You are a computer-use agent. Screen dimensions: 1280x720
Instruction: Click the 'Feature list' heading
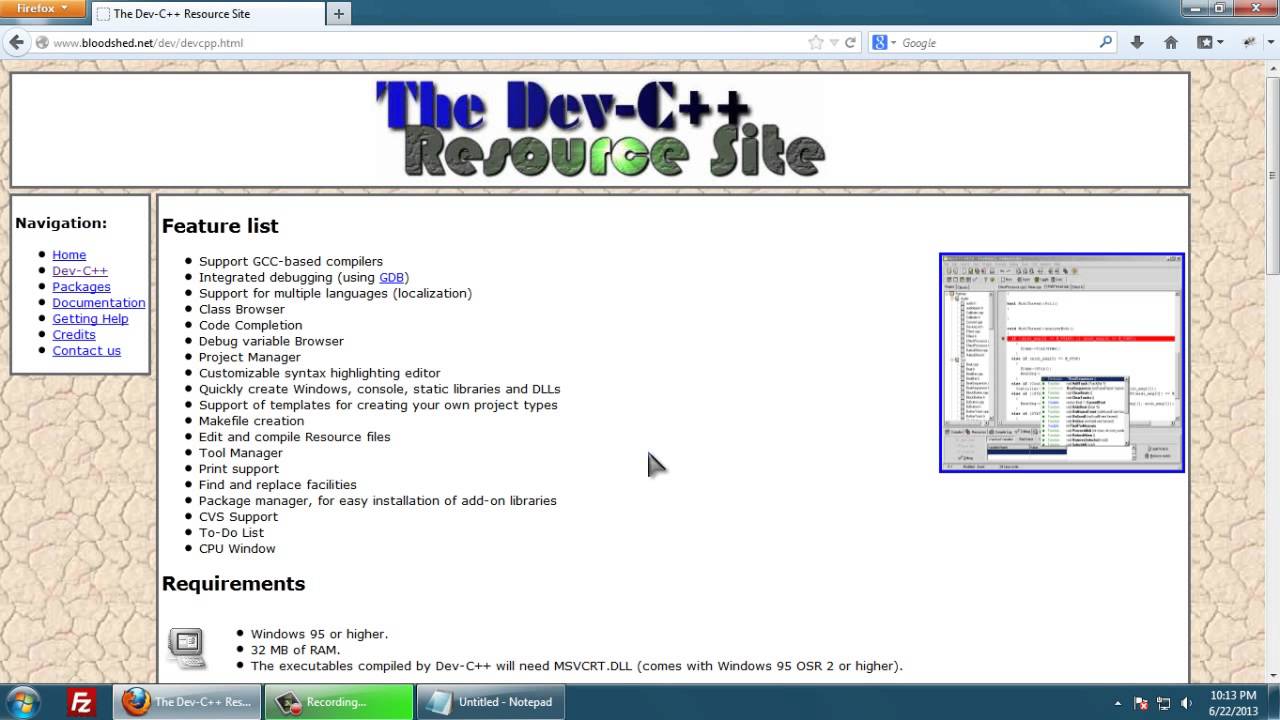tap(220, 226)
